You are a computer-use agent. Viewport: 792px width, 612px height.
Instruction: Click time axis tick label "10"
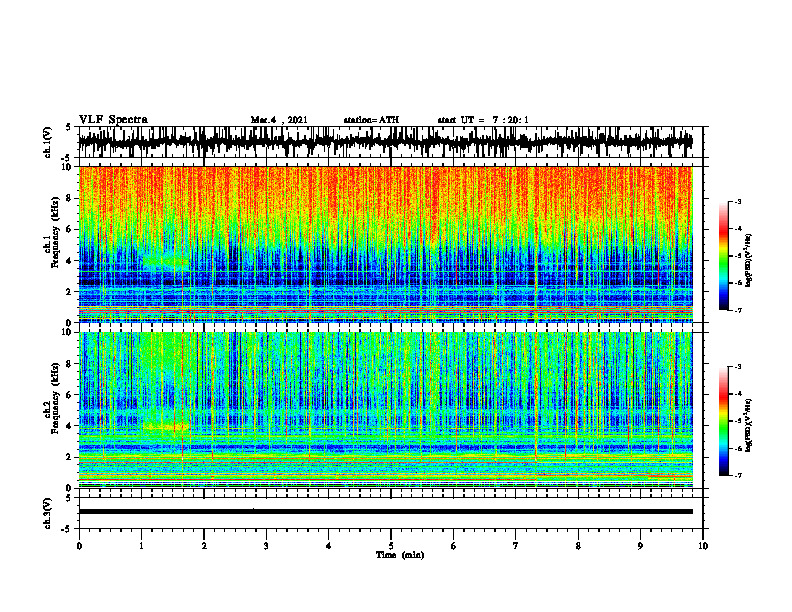pos(703,546)
